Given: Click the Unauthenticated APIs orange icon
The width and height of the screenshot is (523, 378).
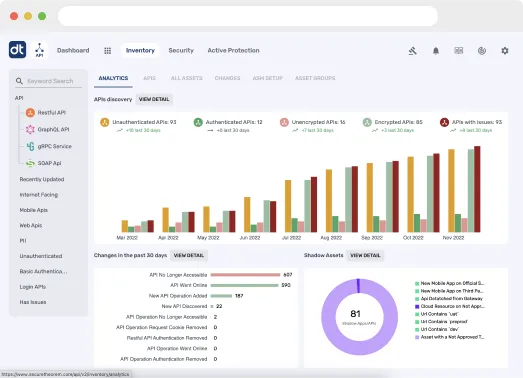Looking at the screenshot, I should pos(105,122).
